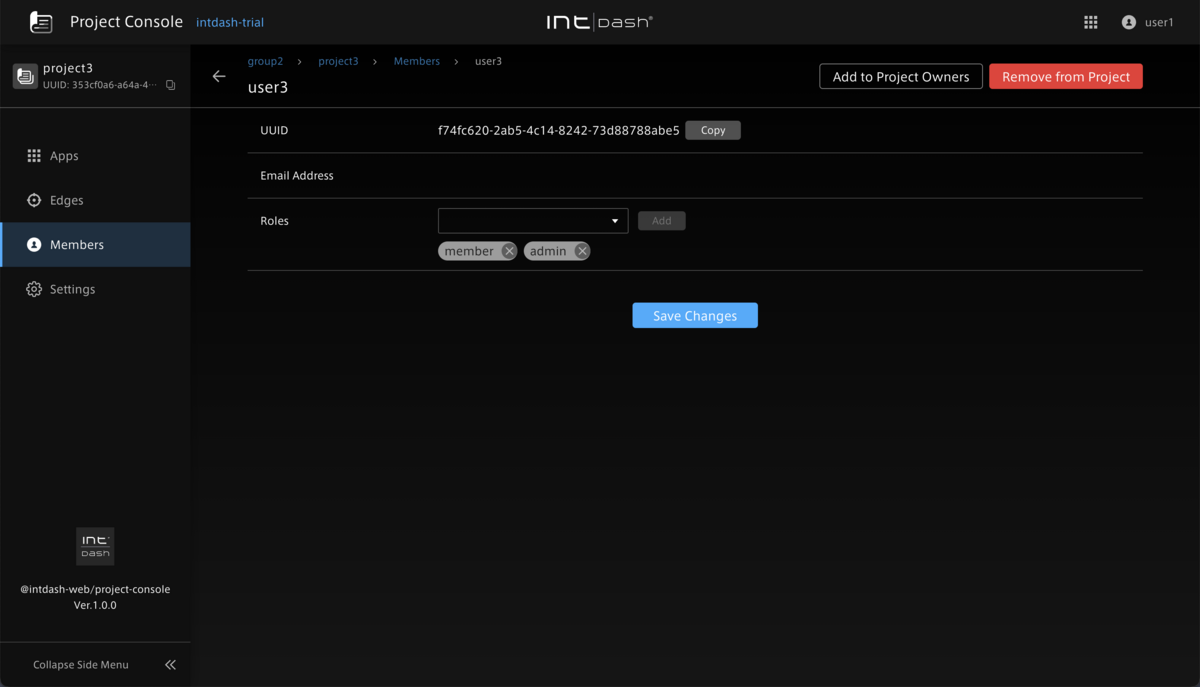Click the Edges target icon in sidebar
This screenshot has width=1200, height=687.
pyautogui.click(x=34, y=200)
